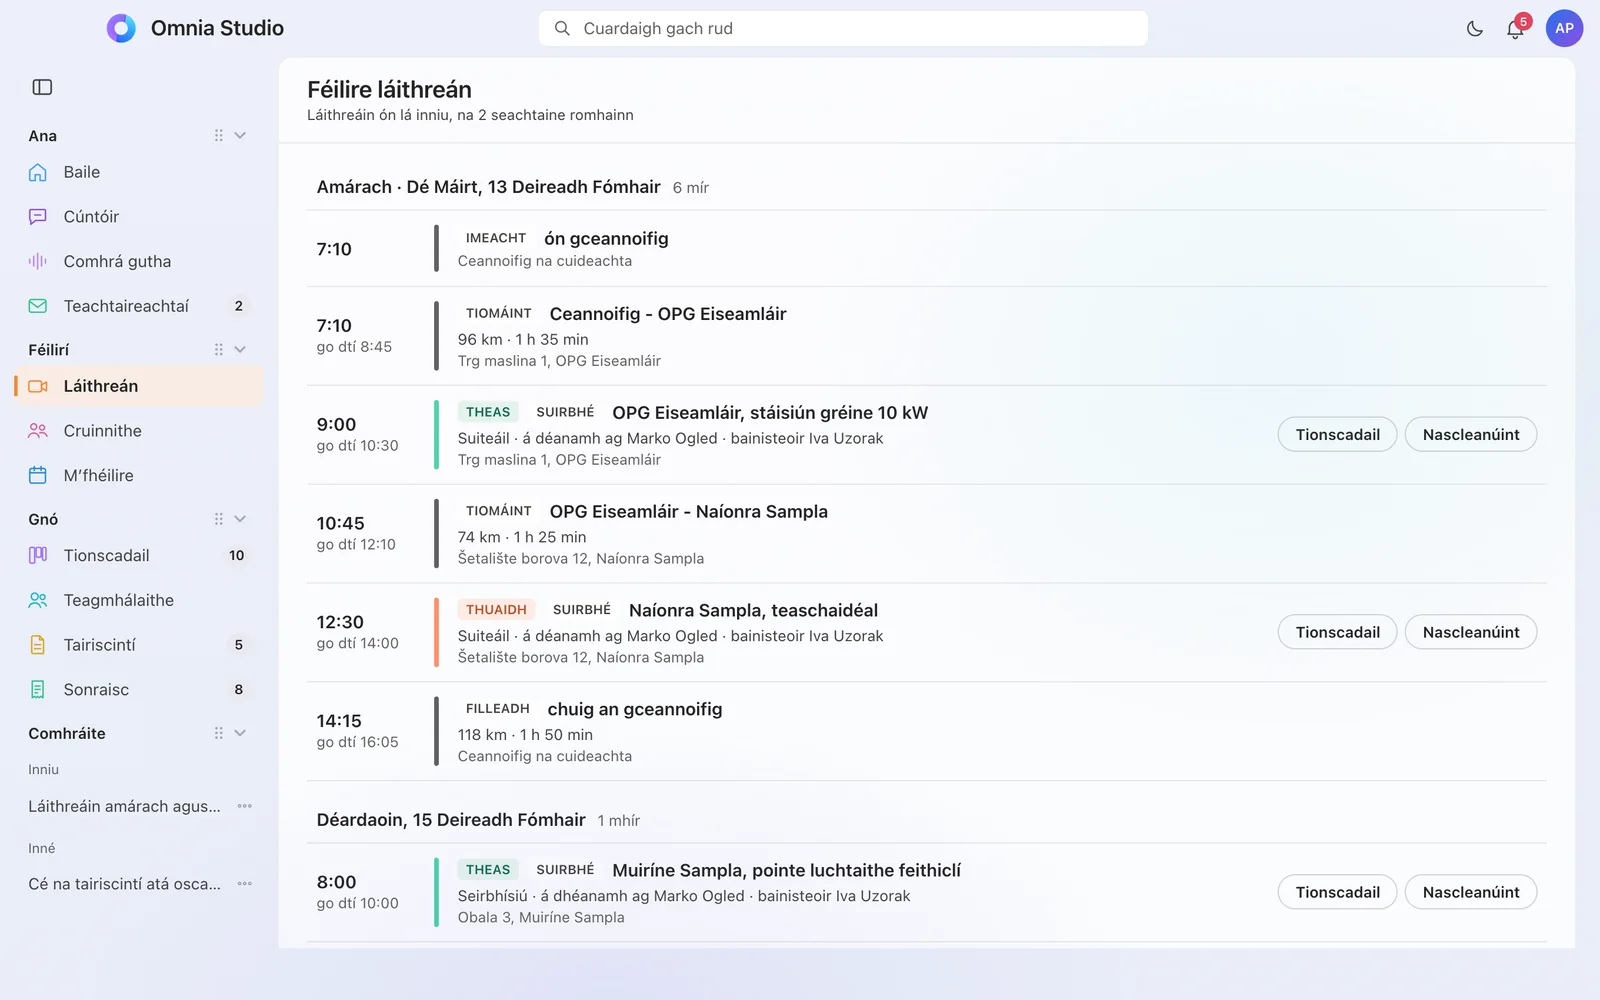1600x1000 pixels.
Task: Click the Omnia Studio logo
Action: tap(121, 28)
